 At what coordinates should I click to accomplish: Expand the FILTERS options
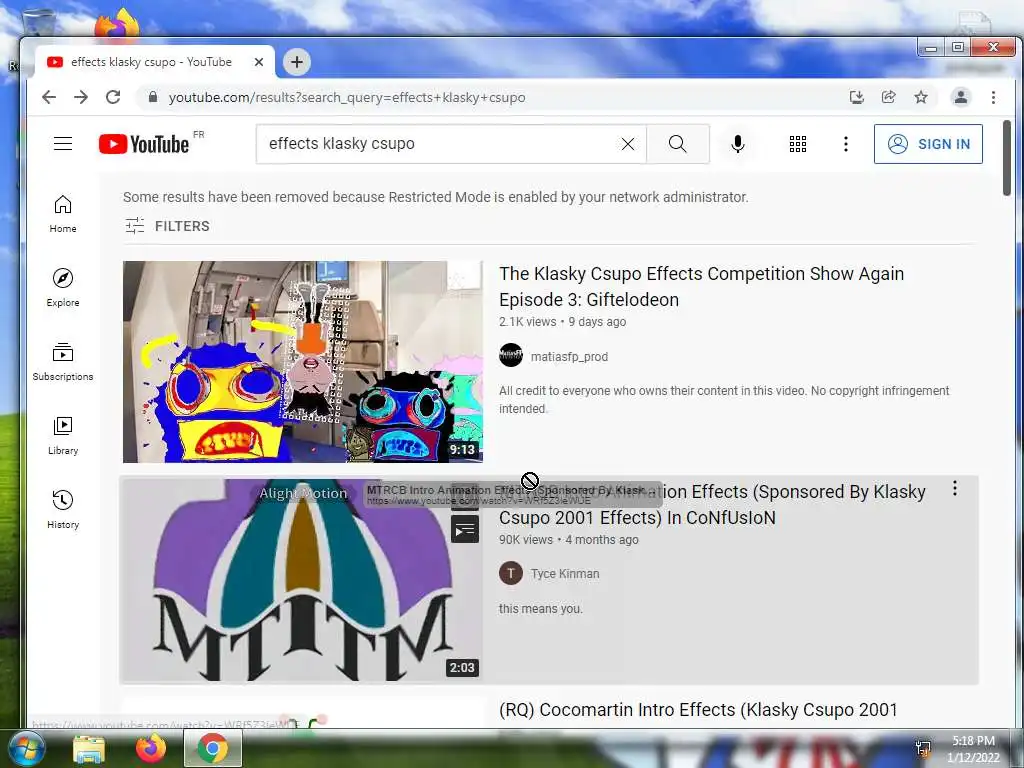click(167, 226)
